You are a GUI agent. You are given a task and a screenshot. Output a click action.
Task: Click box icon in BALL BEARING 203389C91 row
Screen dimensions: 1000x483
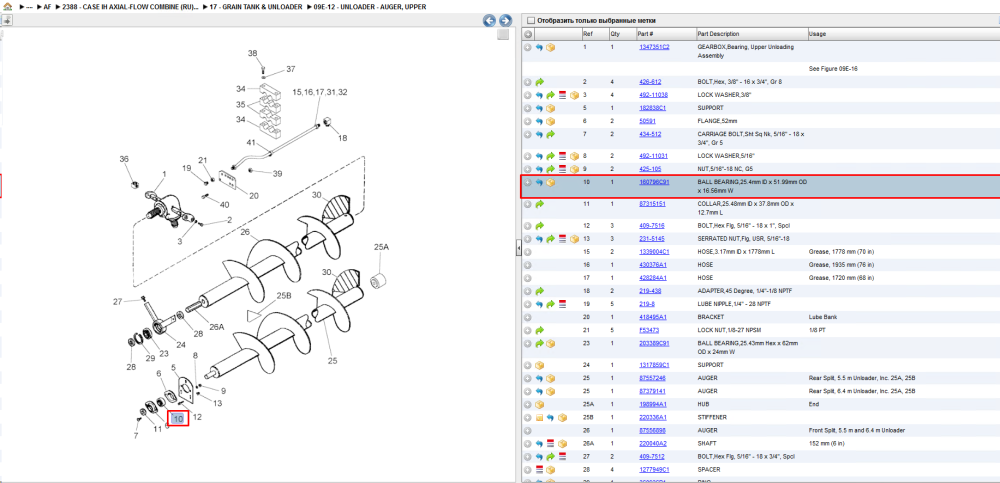coord(550,343)
